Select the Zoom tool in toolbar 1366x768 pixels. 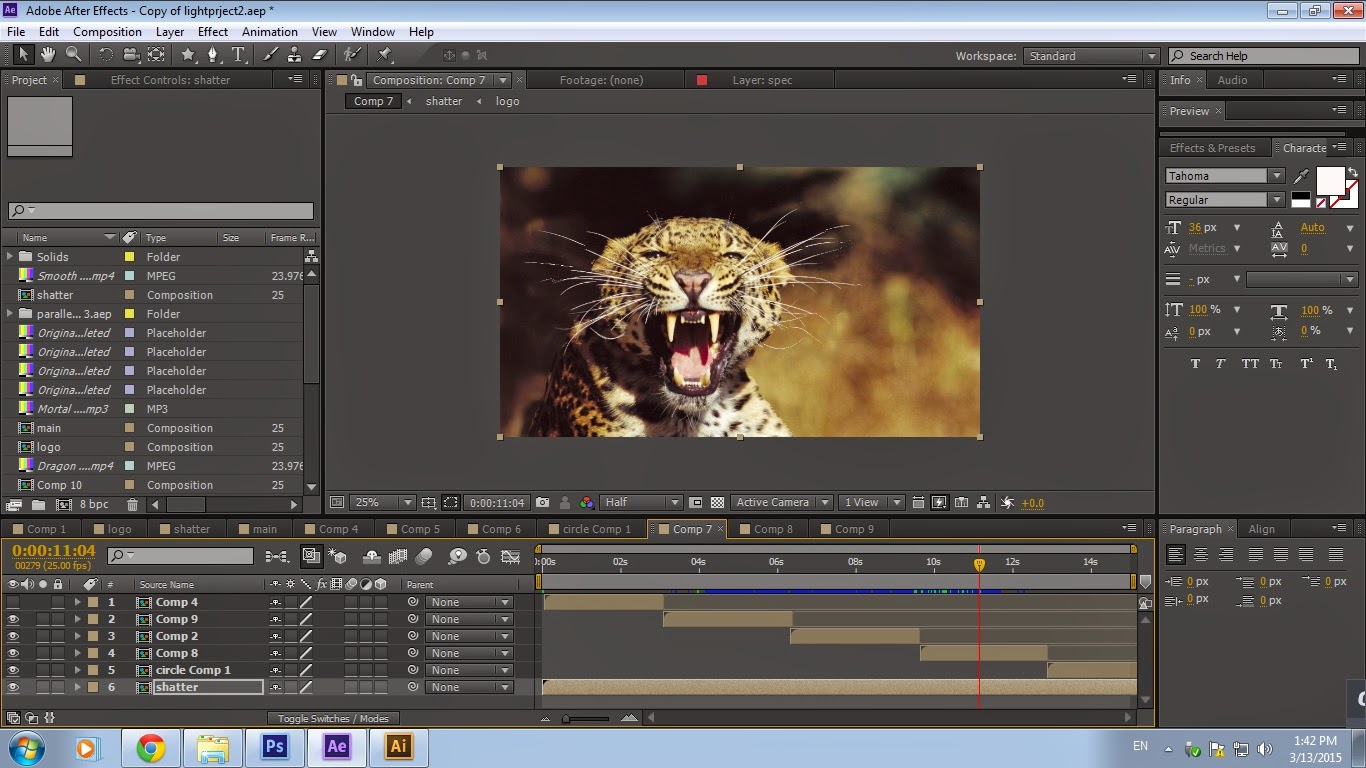point(73,55)
